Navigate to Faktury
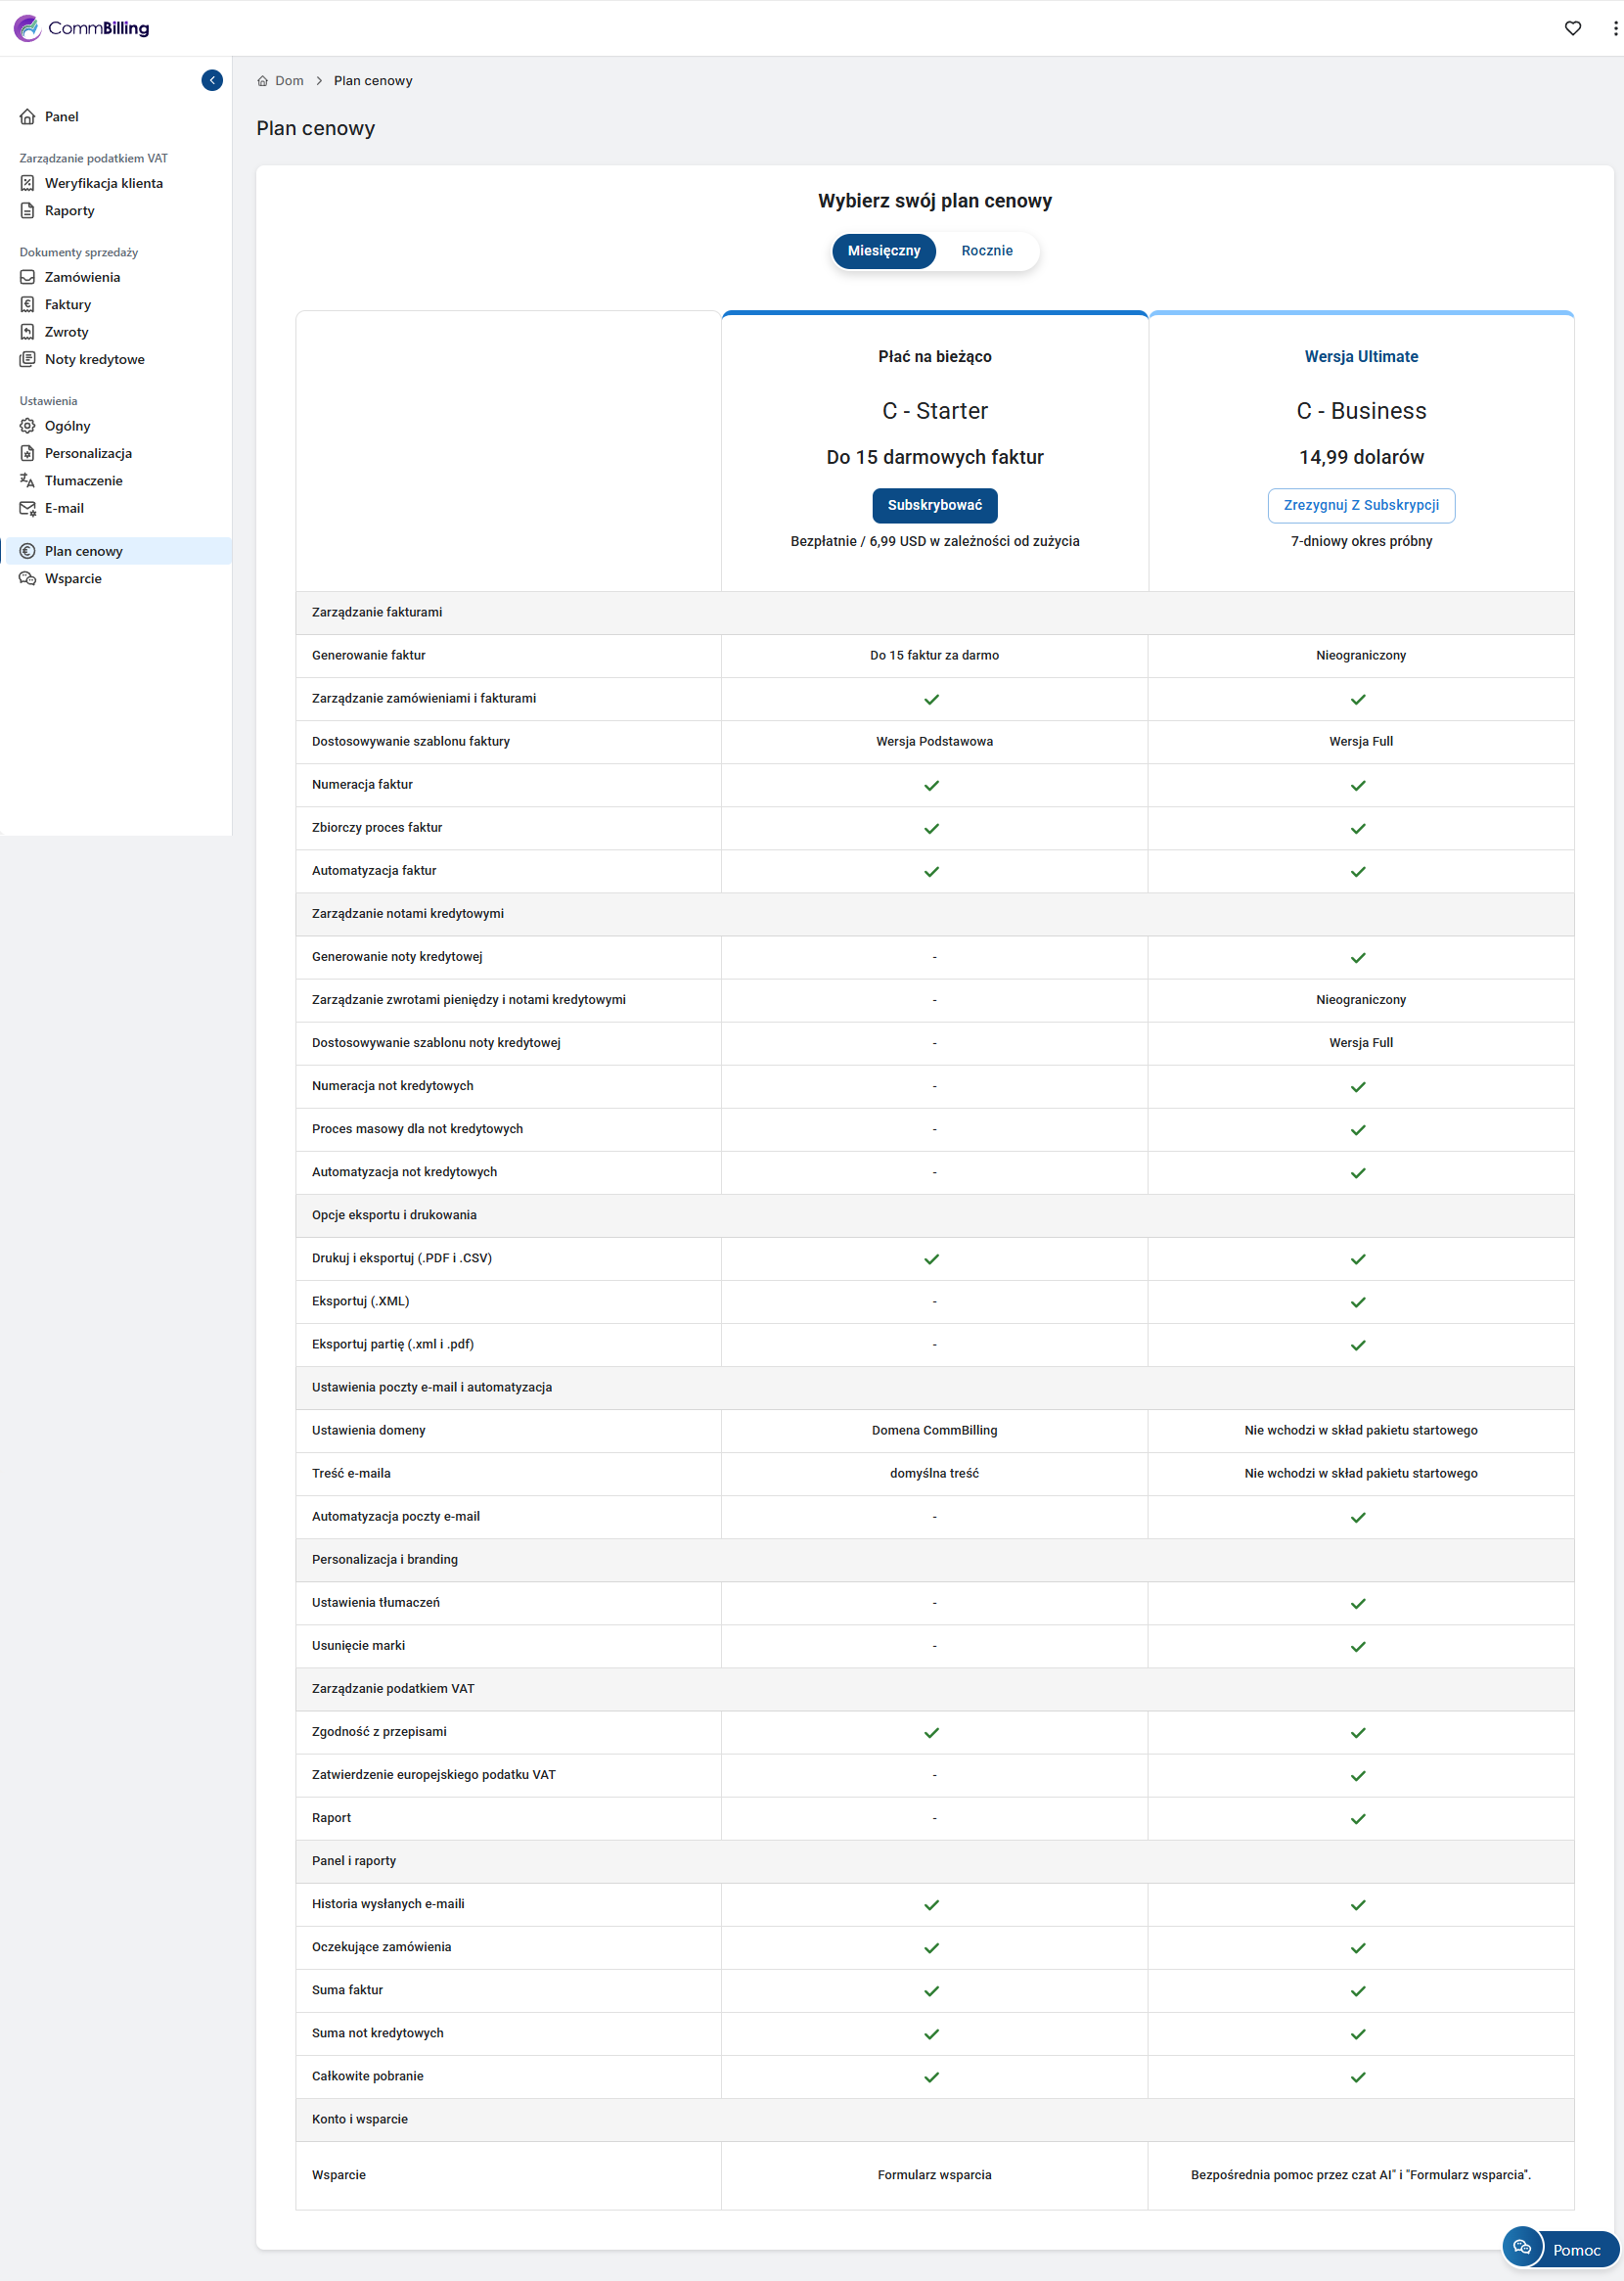1624x2281 pixels. [x=67, y=305]
